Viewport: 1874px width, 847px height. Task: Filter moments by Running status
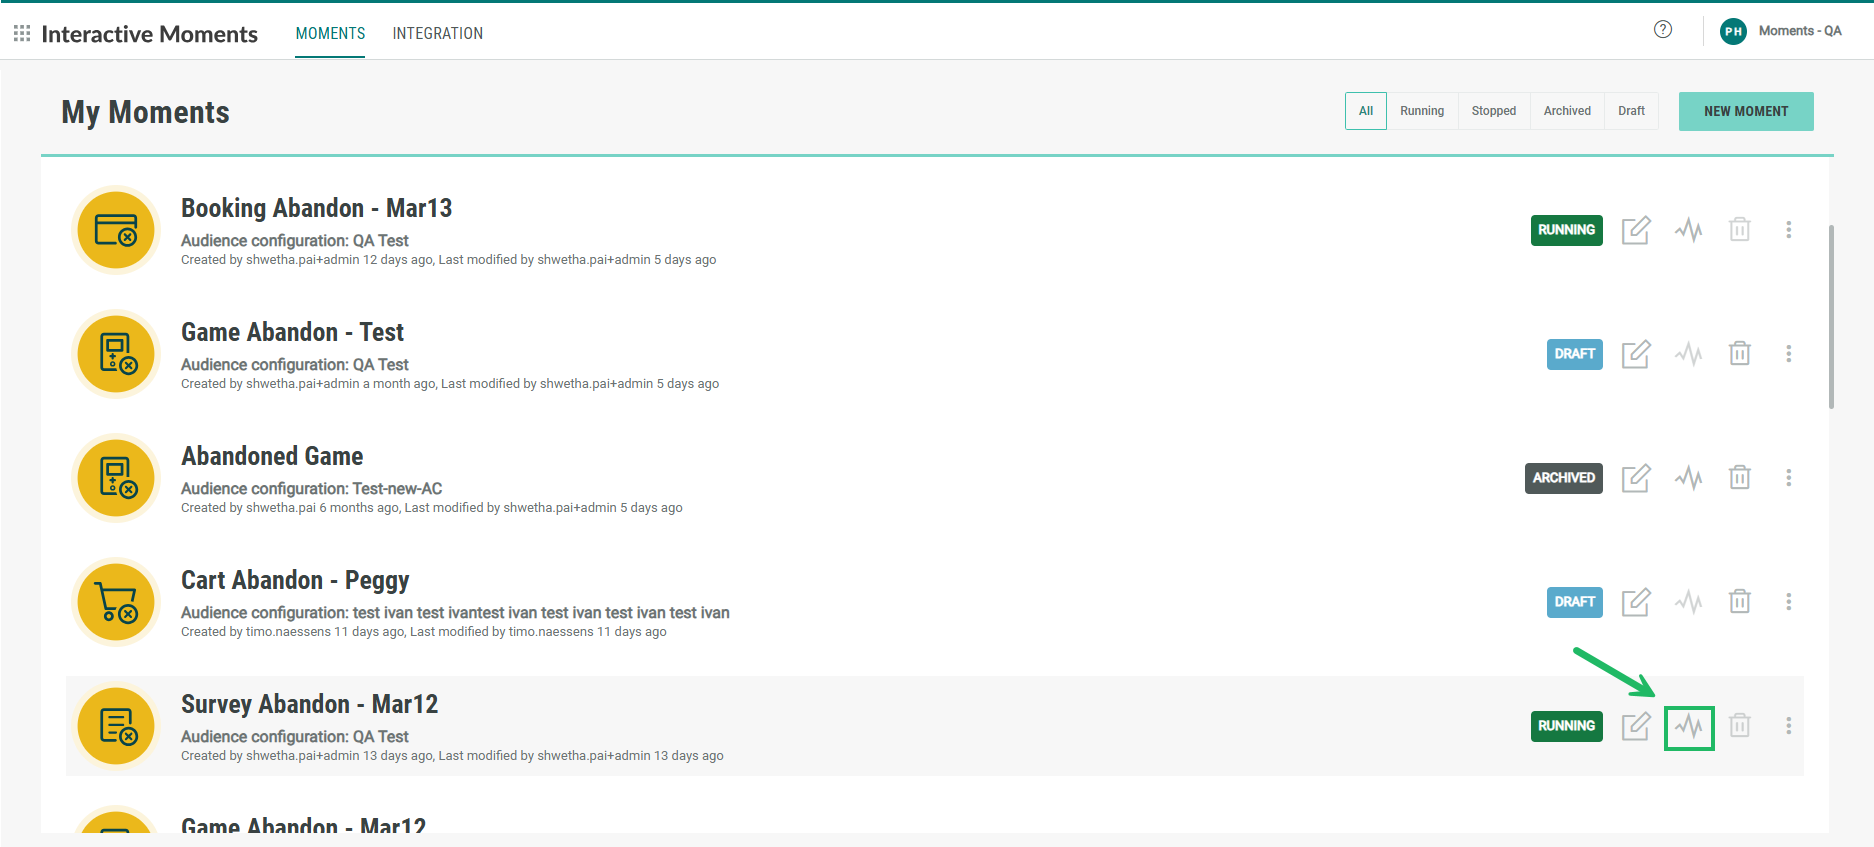(1421, 111)
